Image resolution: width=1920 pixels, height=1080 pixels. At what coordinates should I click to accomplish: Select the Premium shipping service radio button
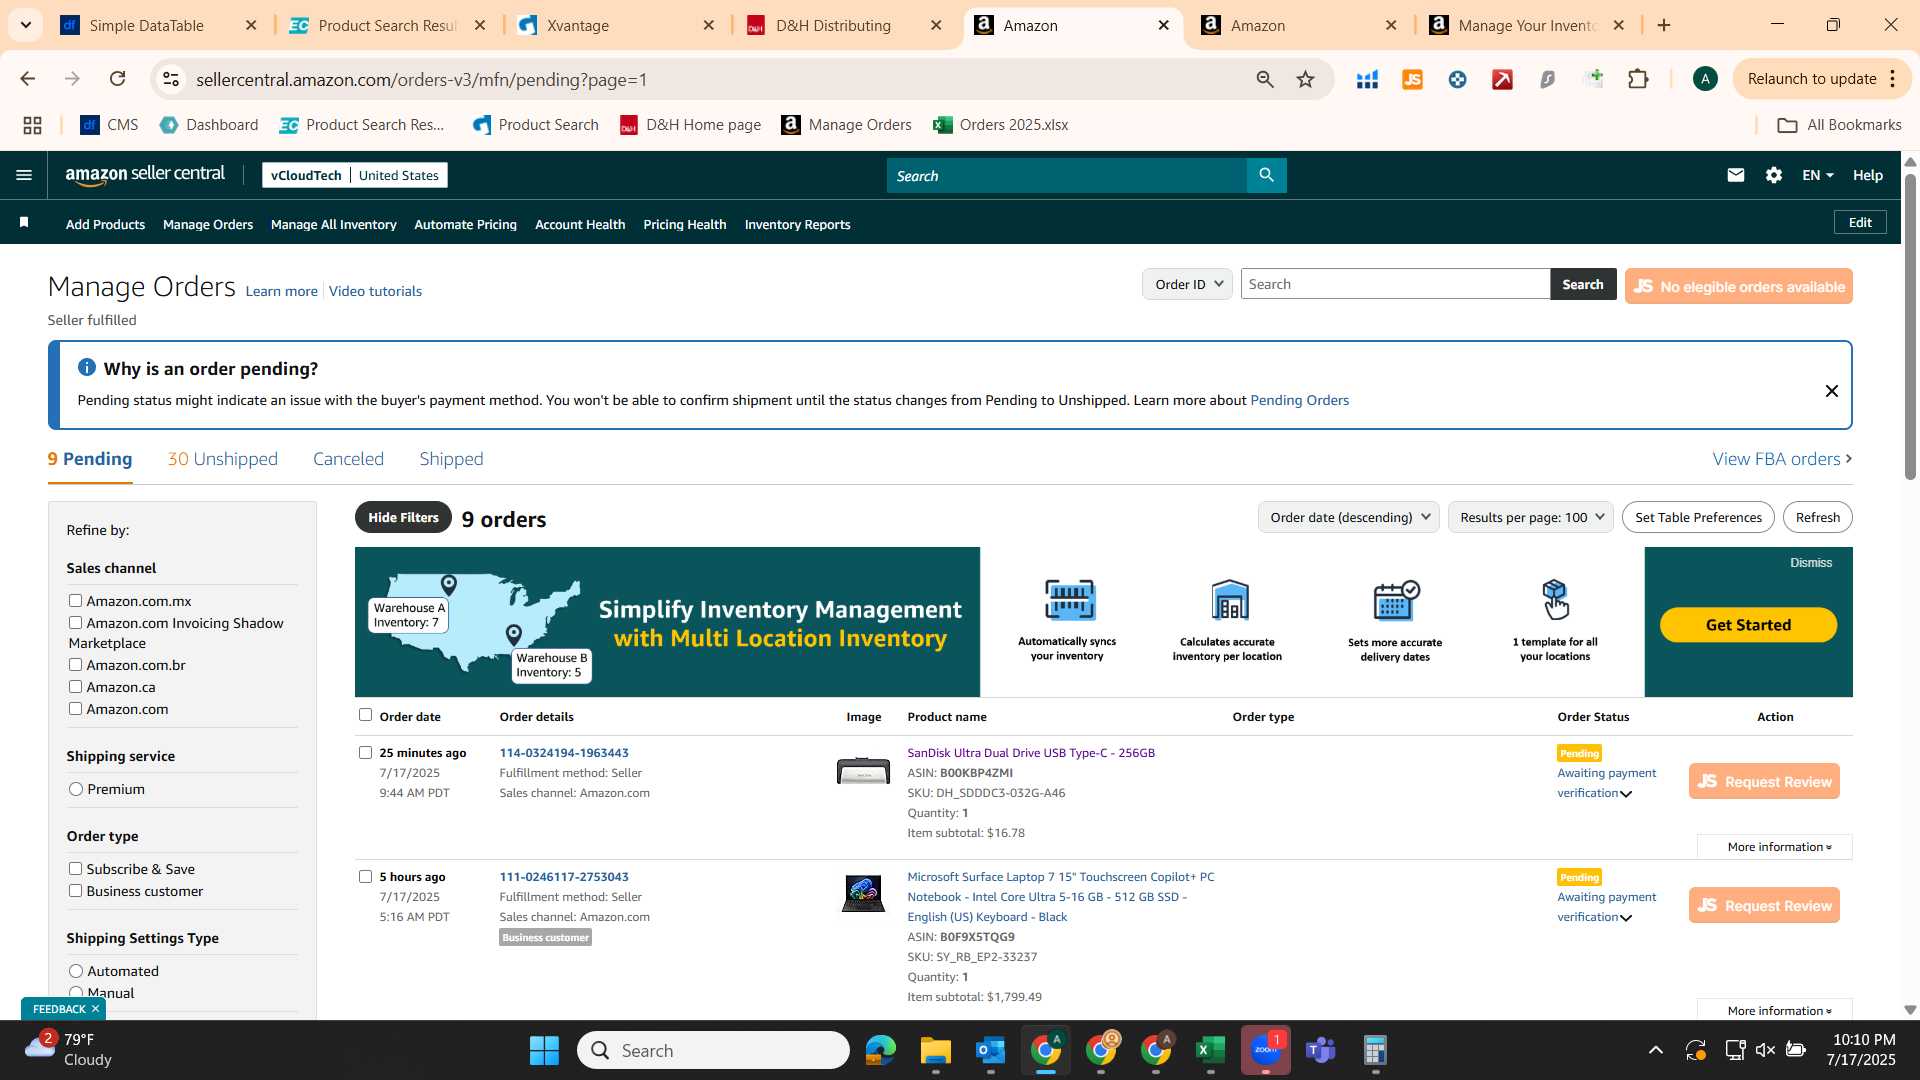tap(76, 789)
